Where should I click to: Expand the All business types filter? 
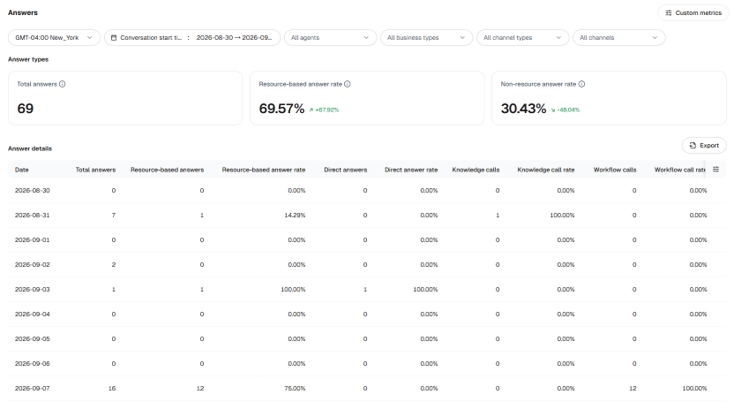coord(426,37)
